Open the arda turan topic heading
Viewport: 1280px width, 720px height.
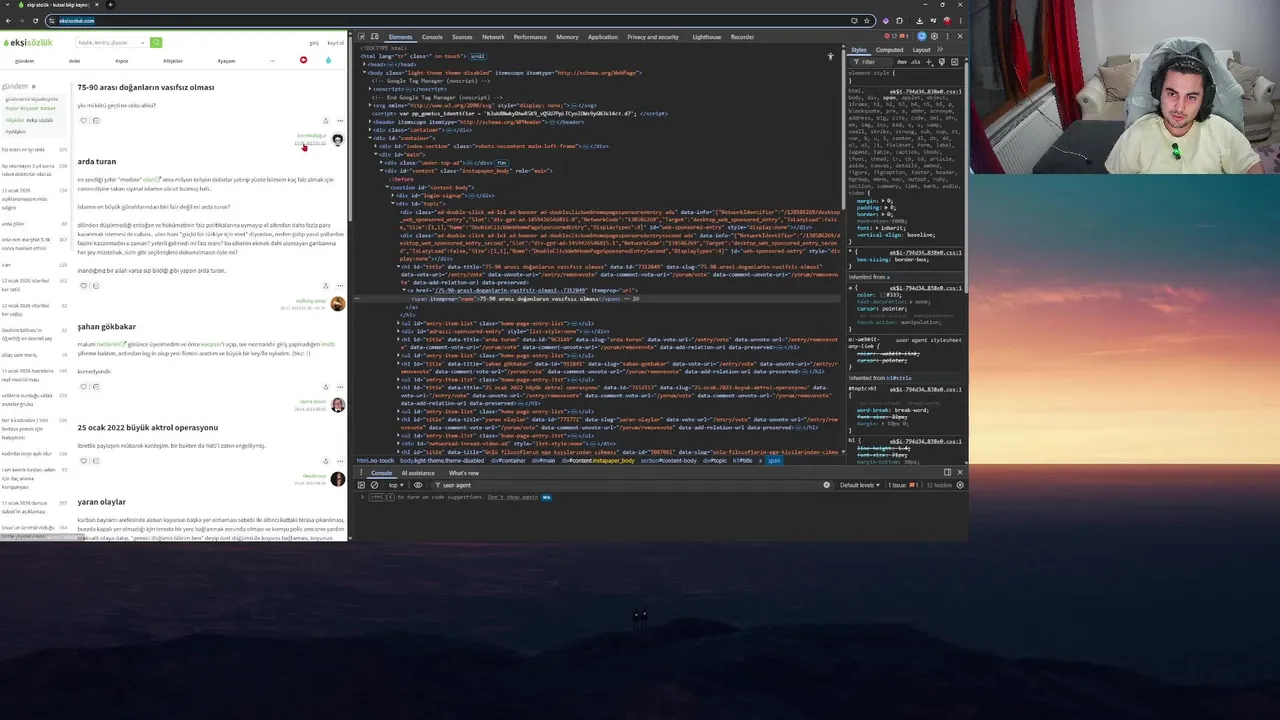point(97,162)
